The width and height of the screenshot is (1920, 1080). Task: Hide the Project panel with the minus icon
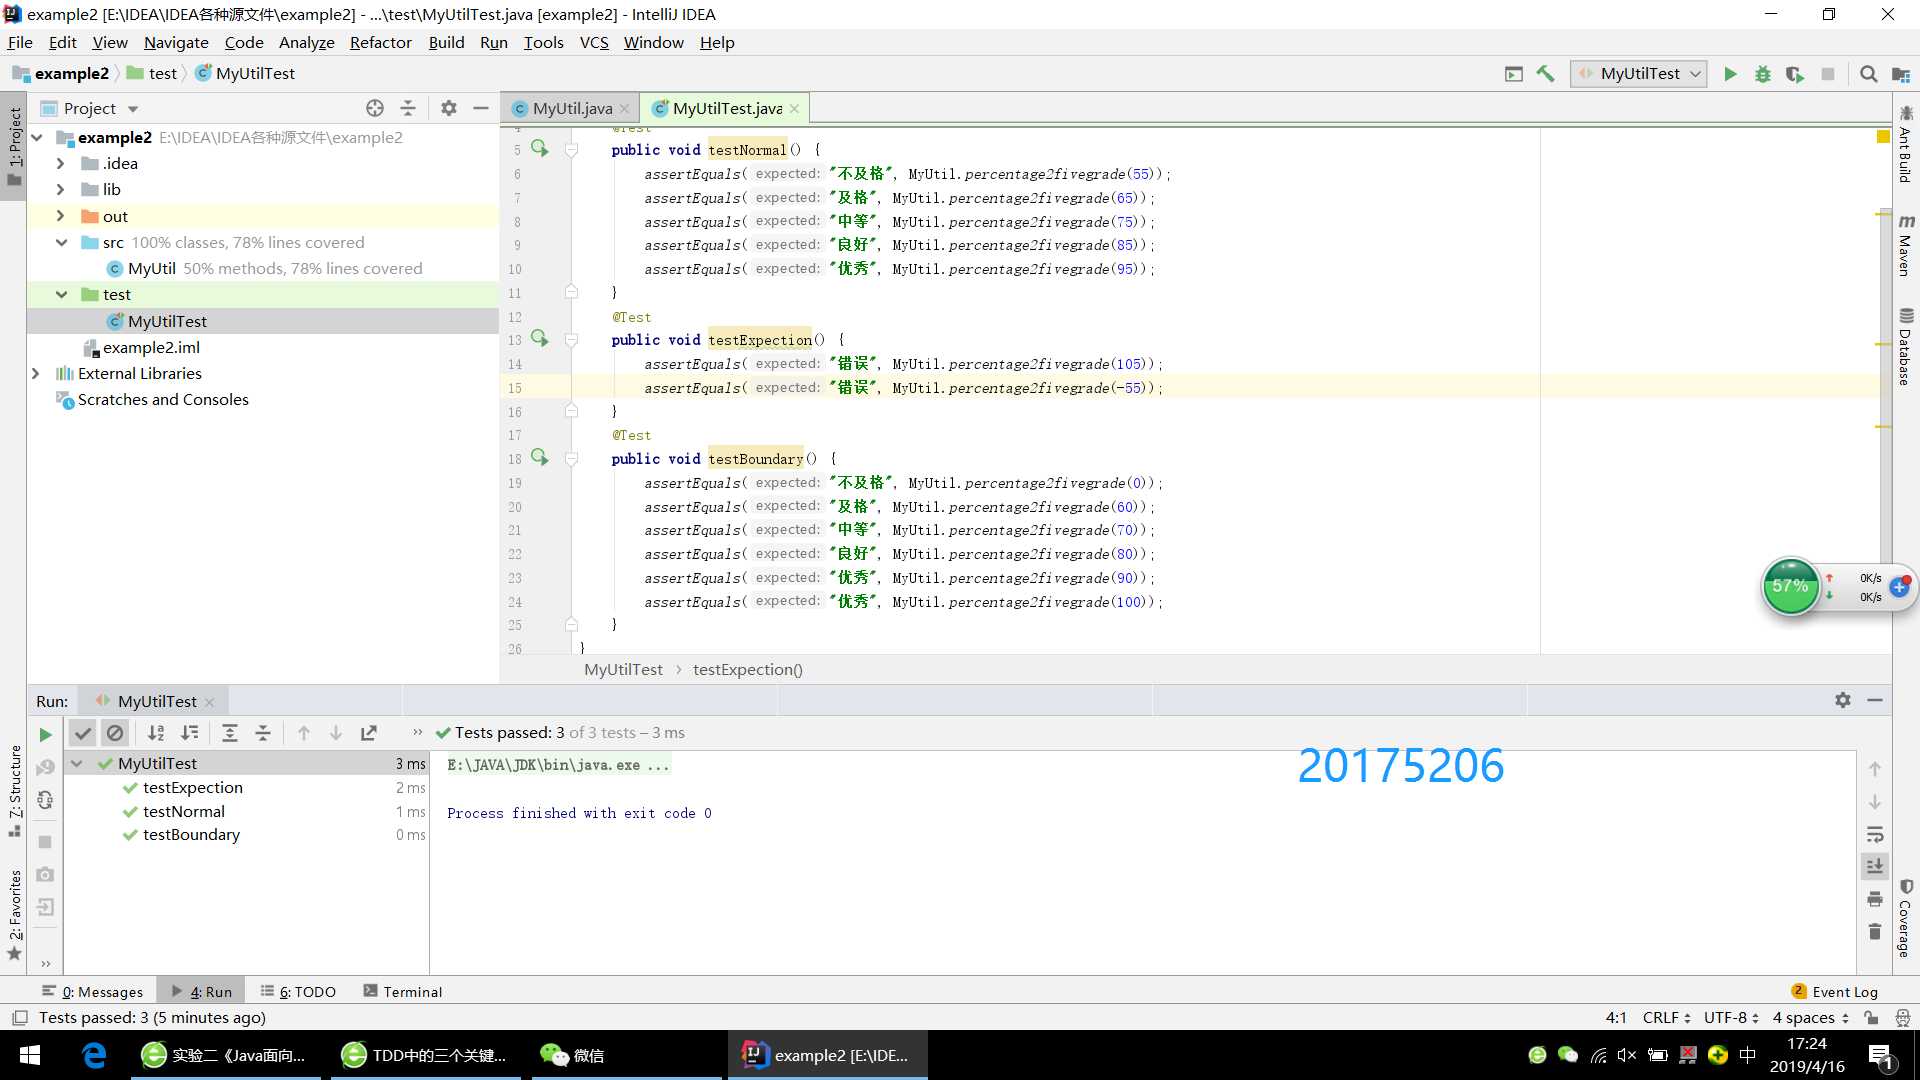481,108
